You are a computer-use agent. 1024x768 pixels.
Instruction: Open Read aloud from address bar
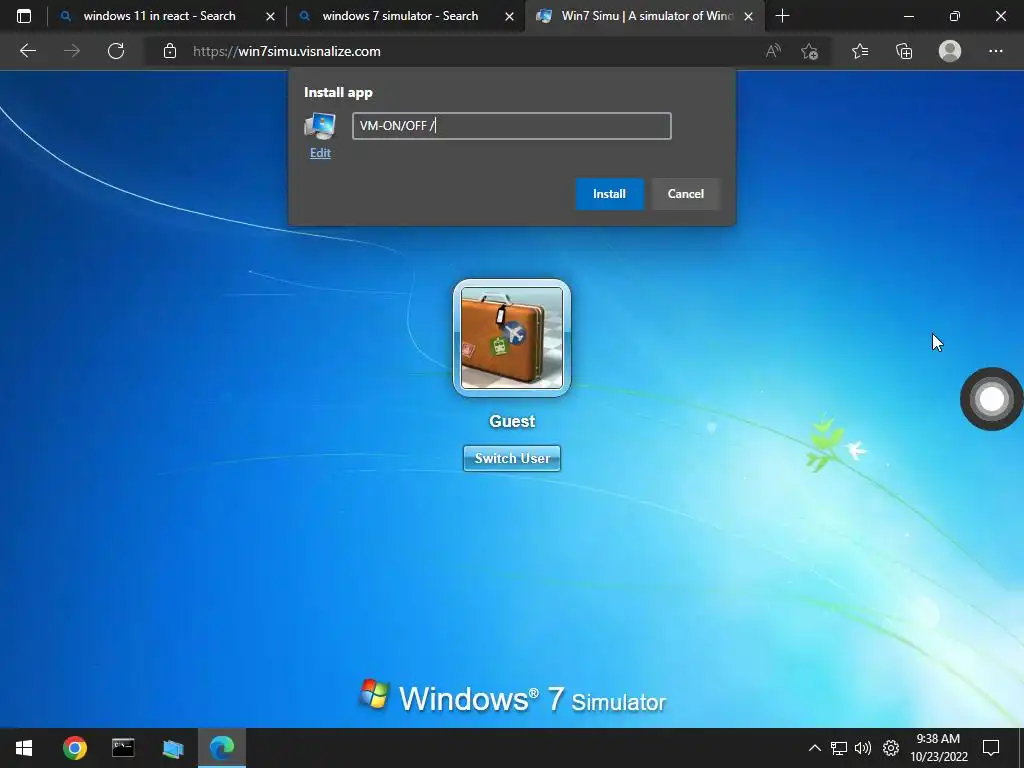click(773, 51)
